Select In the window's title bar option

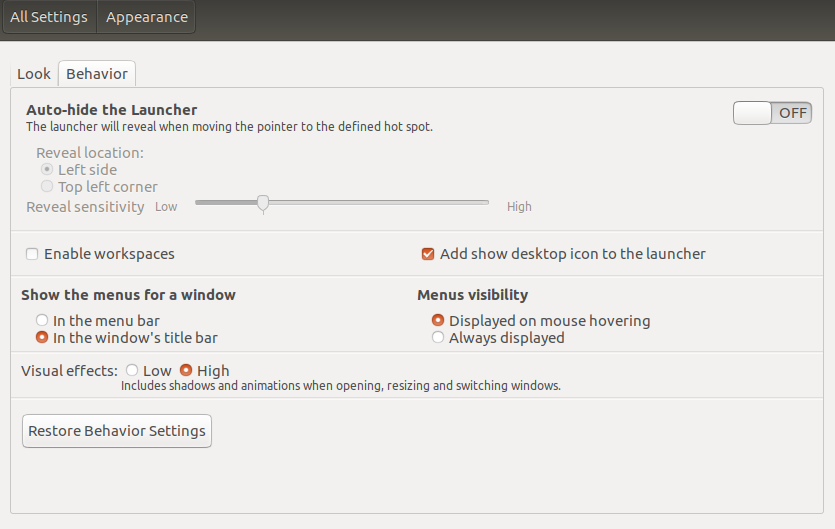(42, 338)
